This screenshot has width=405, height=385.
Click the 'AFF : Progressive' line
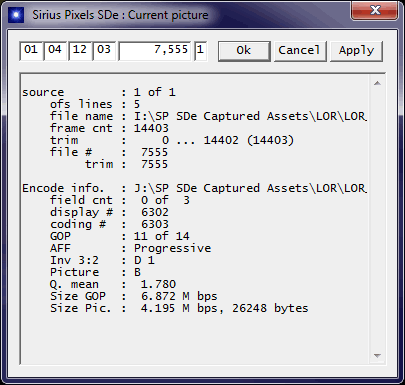131,248
